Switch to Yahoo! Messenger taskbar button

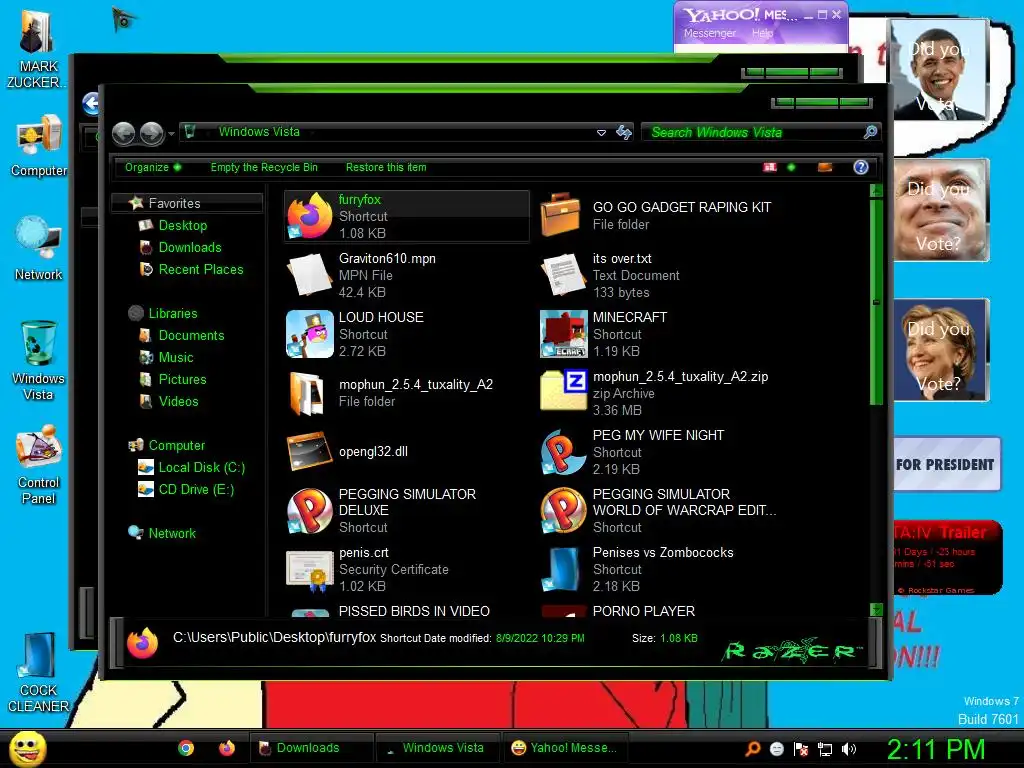pyautogui.click(x=564, y=748)
